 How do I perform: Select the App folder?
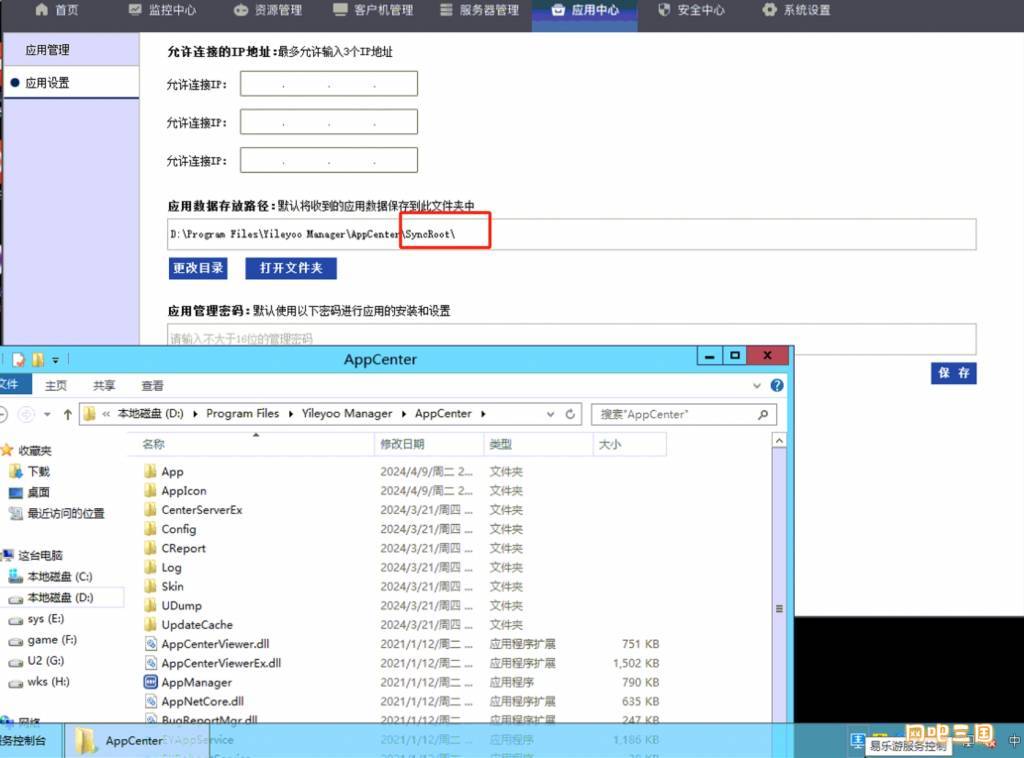(x=172, y=471)
